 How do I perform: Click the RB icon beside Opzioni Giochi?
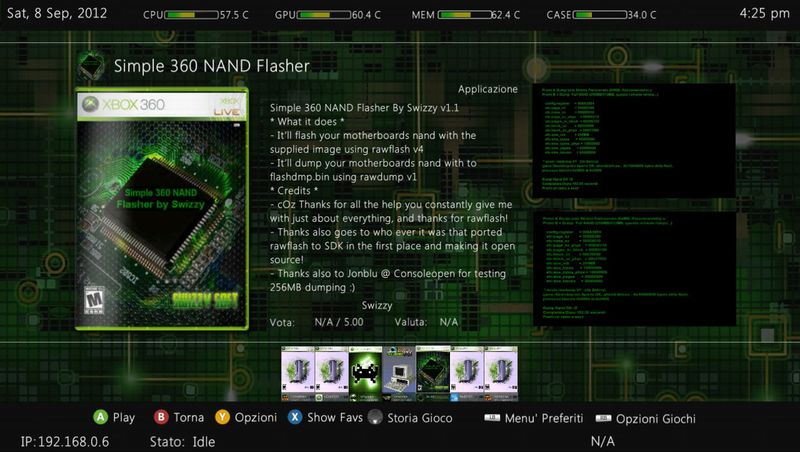click(x=602, y=418)
